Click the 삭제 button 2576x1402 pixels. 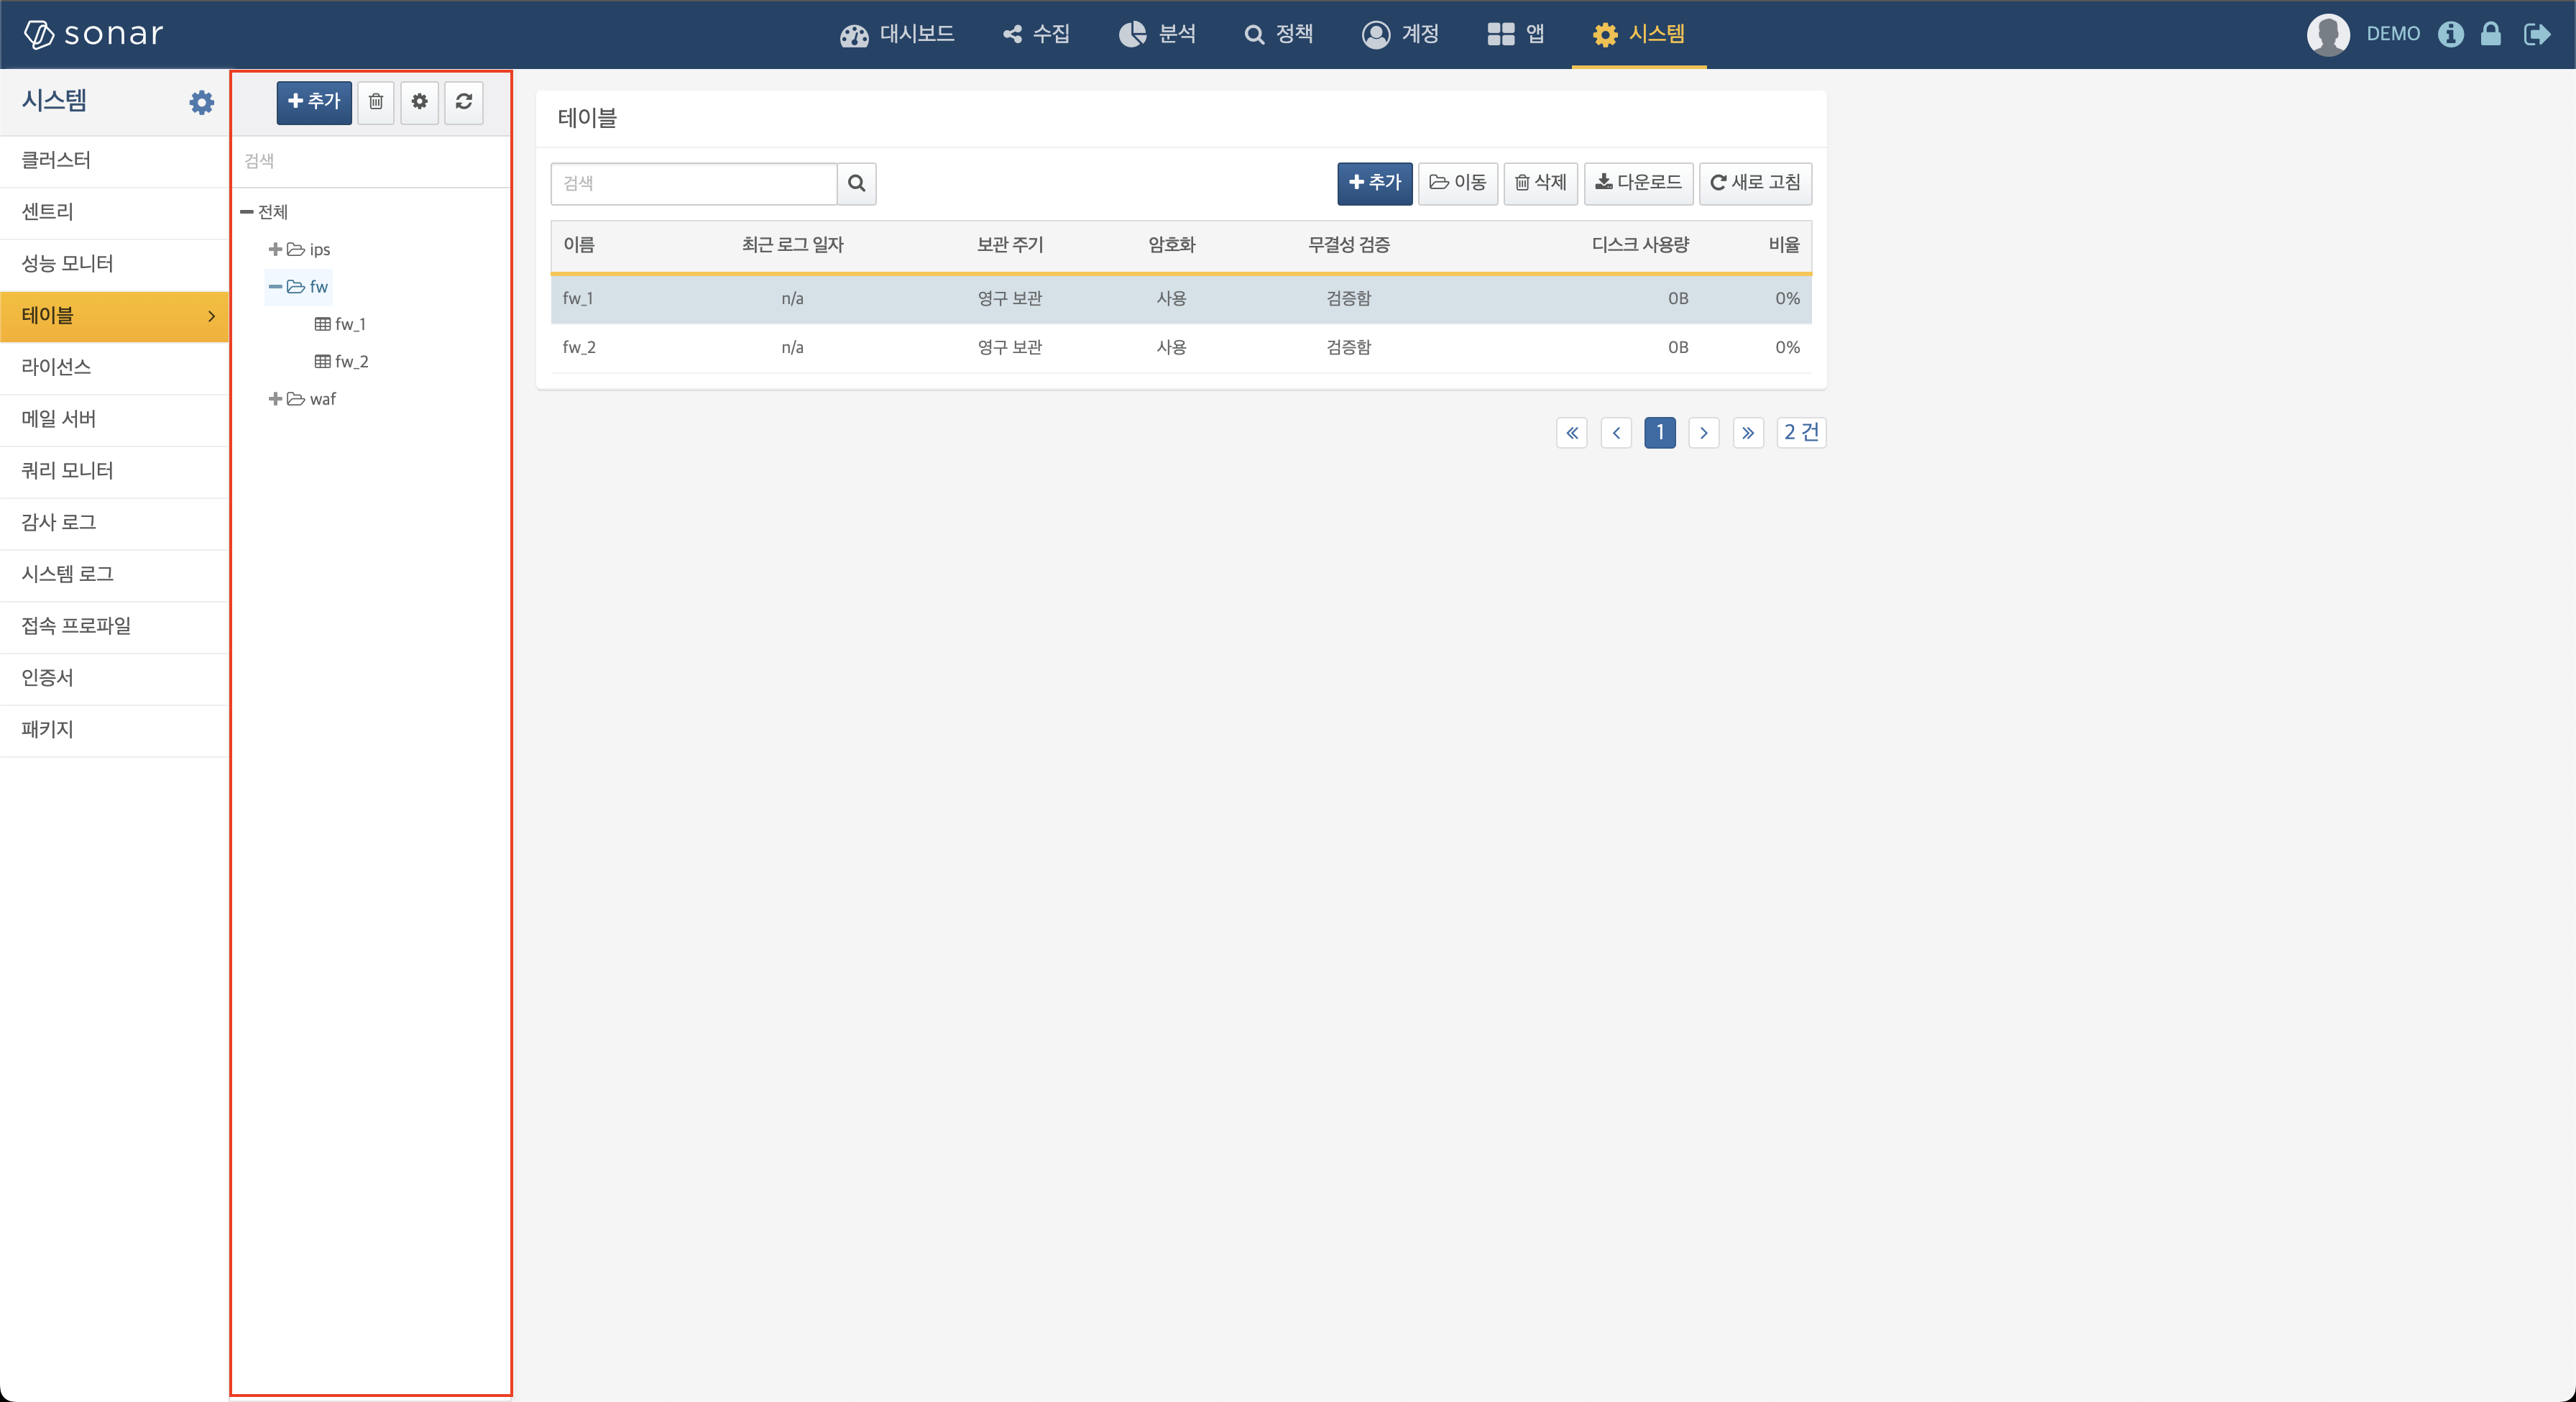[x=1541, y=183]
